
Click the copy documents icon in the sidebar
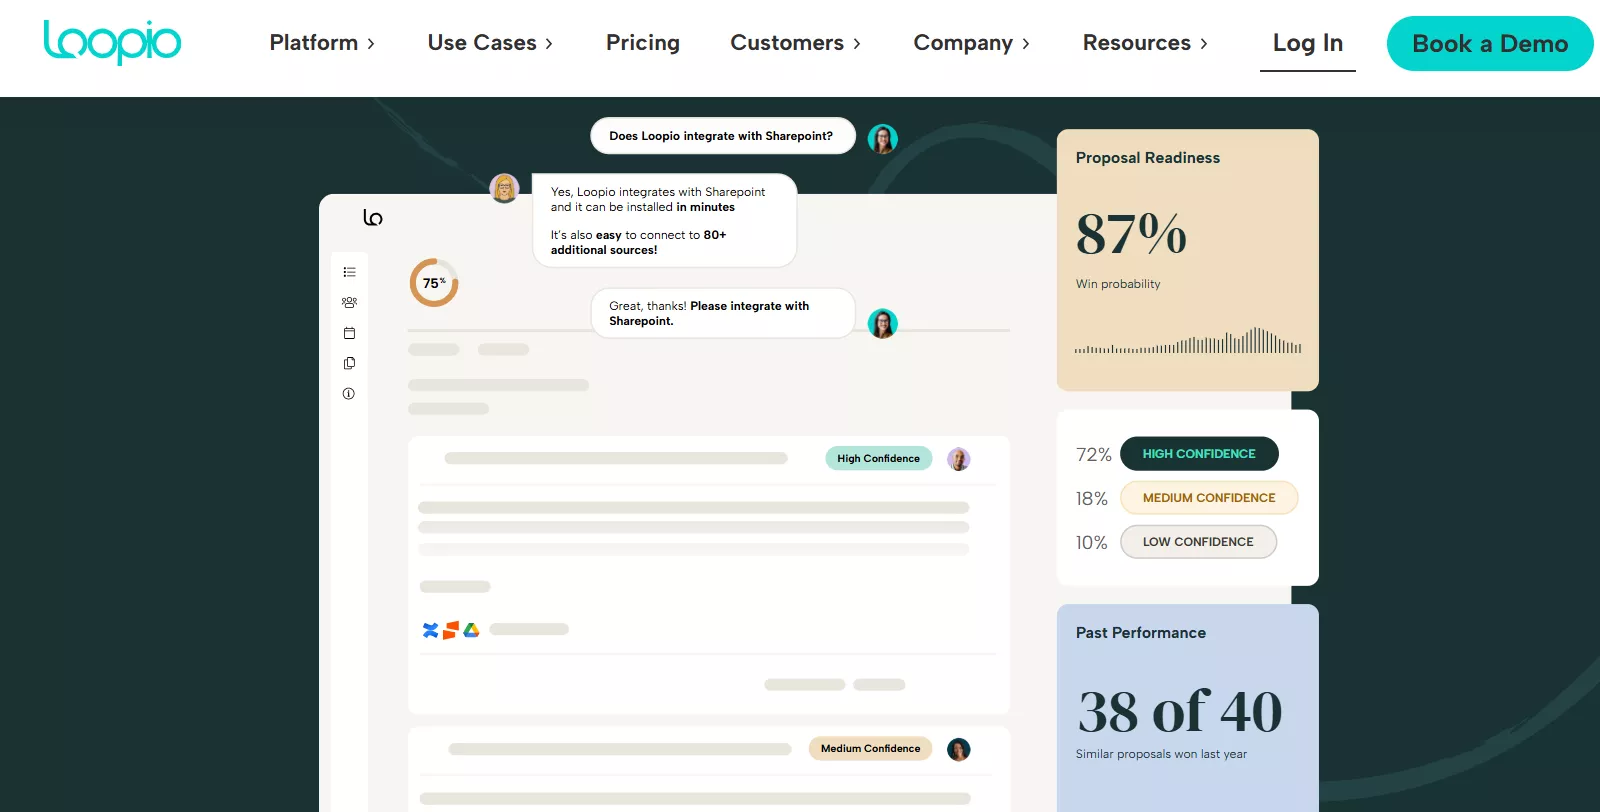[x=349, y=363]
